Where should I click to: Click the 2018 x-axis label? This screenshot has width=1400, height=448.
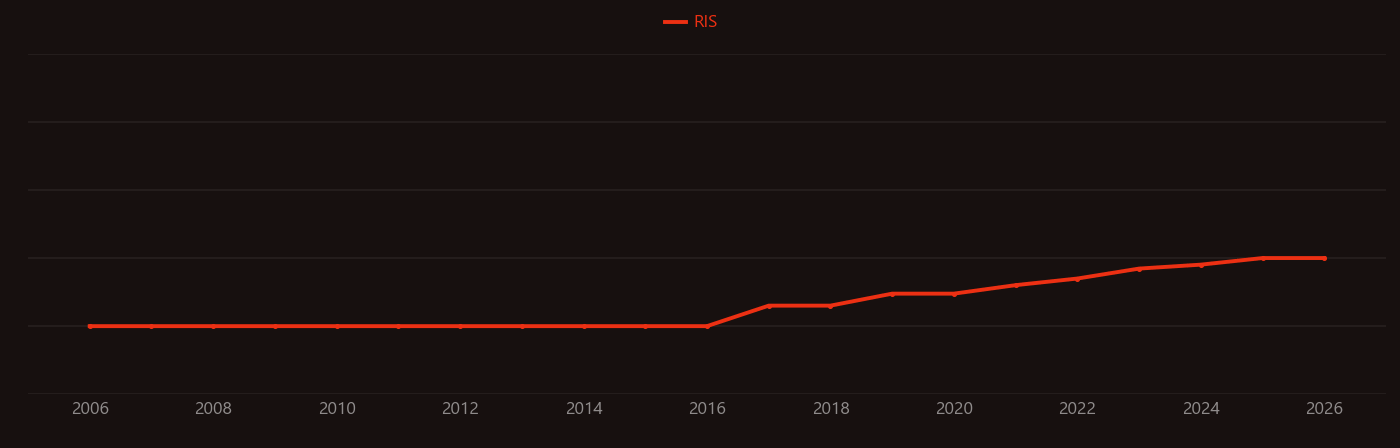click(x=831, y=409)
